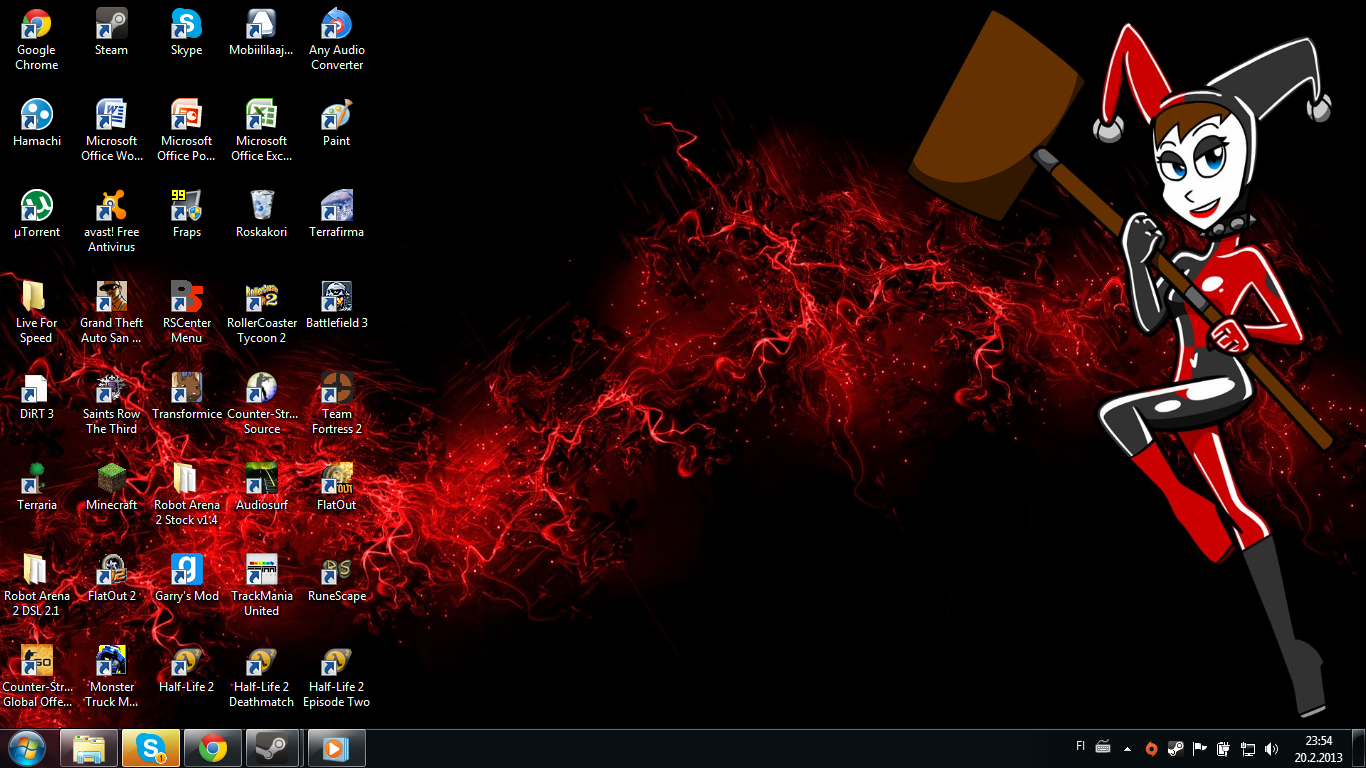This screenshot has height=768, width=1366.
Task: Click the Steam tray icon
Action: point(1176,748)
